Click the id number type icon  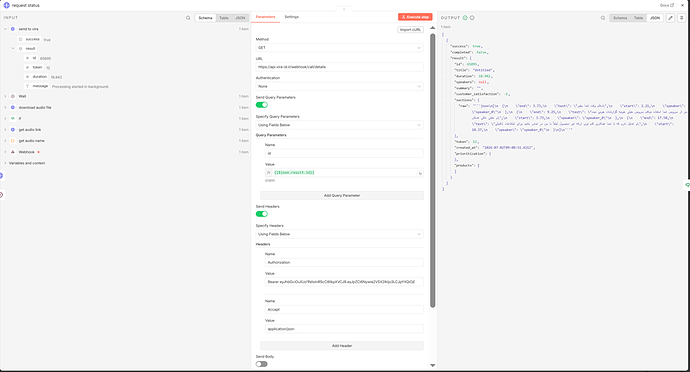tap(27, 58)
